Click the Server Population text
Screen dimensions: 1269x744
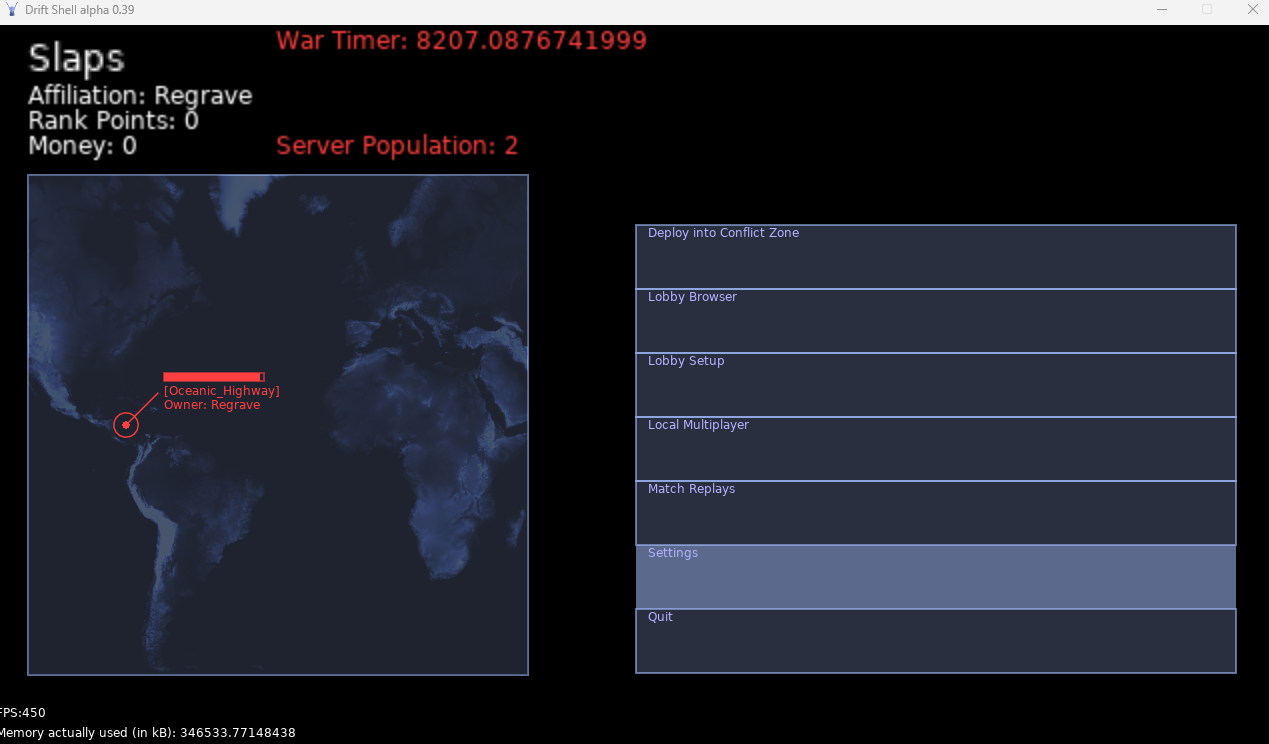[397, 146]
